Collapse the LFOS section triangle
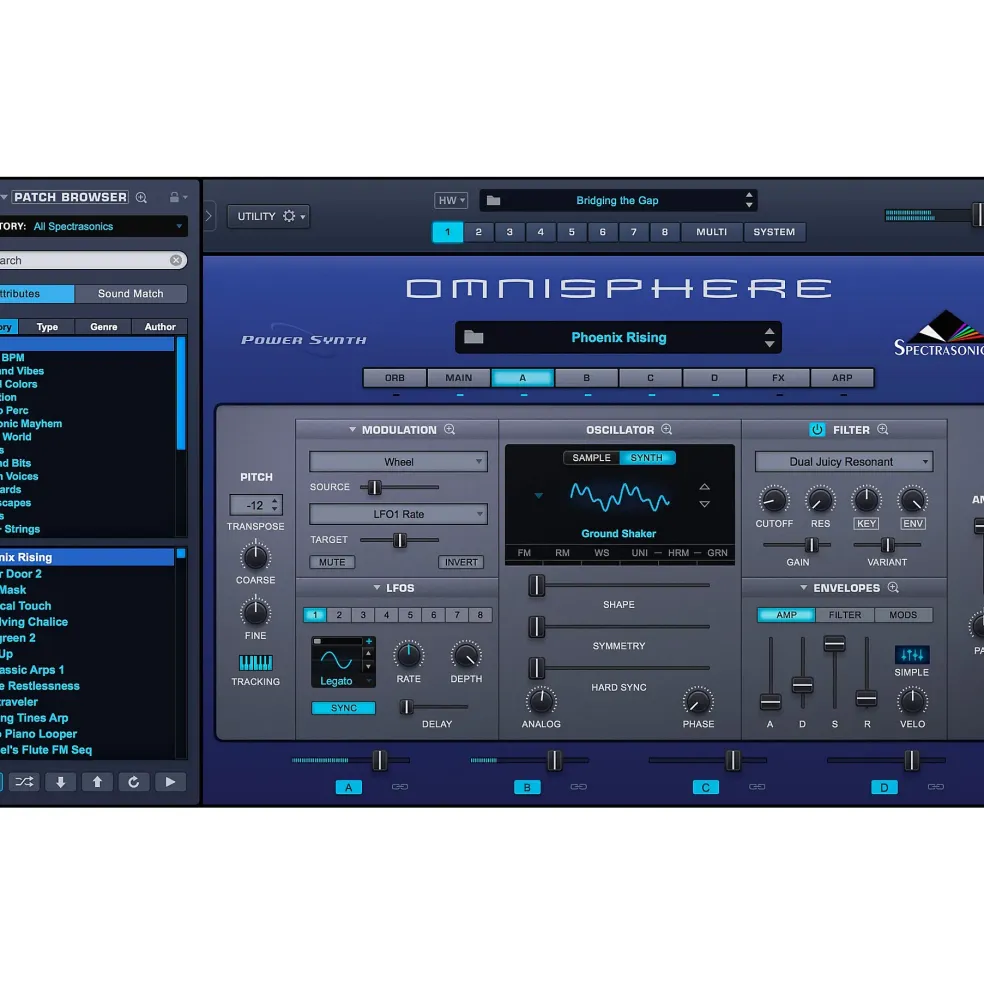The height and width of the screenshot is (985, 984). (377, 588)
